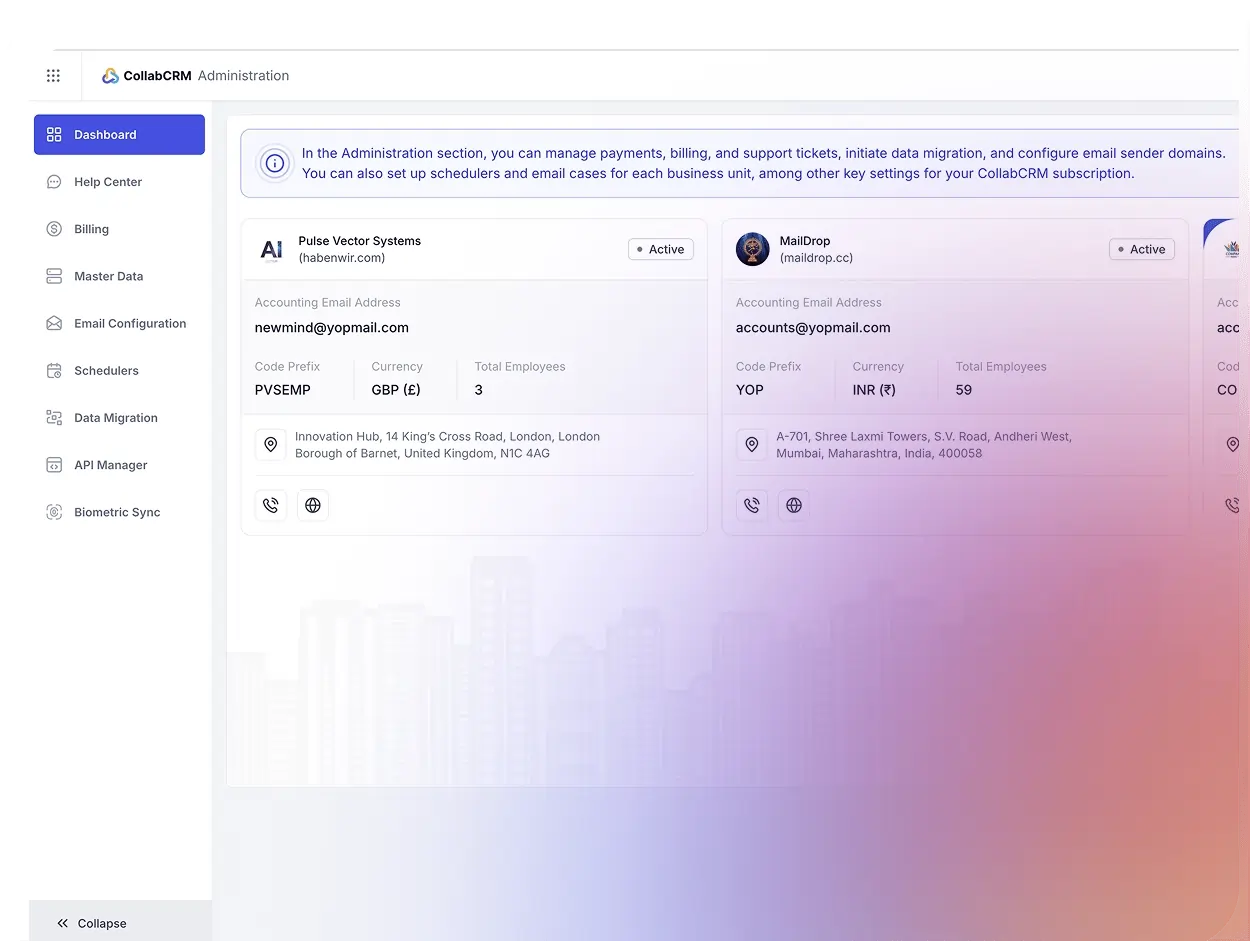Click phone icon on MailDrop card

[x=752, y=505]
